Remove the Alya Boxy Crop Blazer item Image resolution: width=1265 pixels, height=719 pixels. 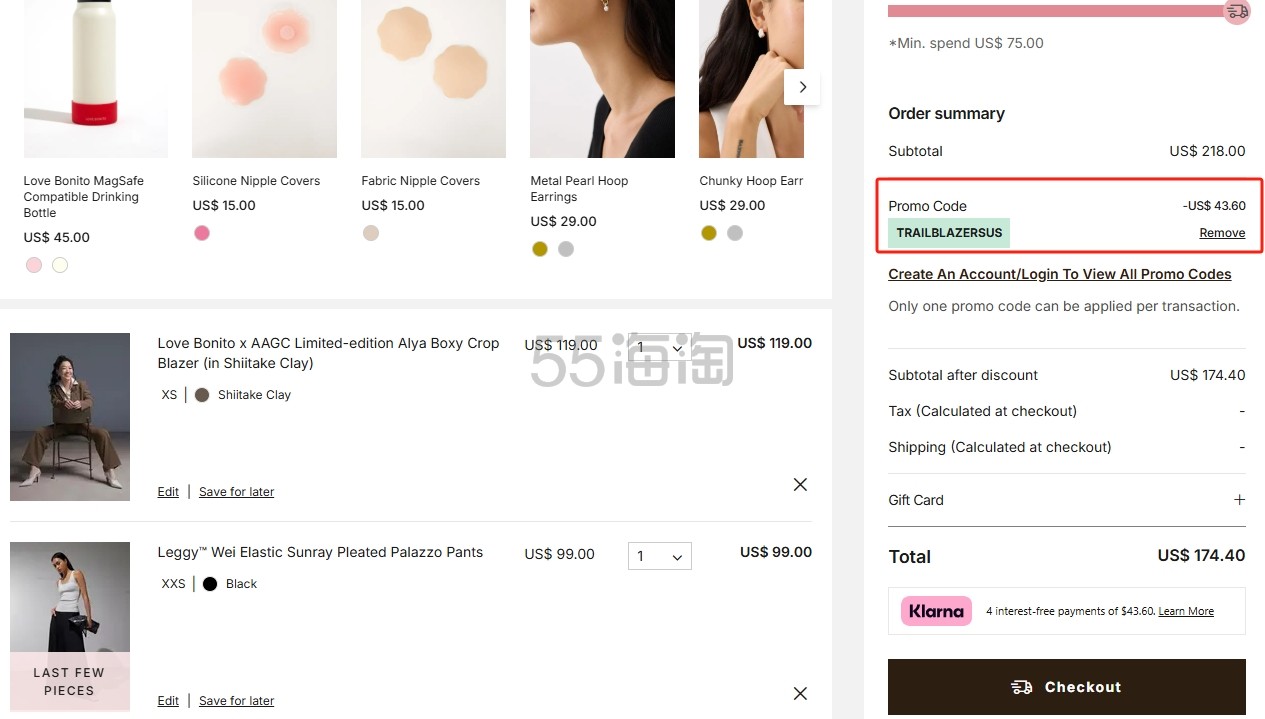pos(800,485)
